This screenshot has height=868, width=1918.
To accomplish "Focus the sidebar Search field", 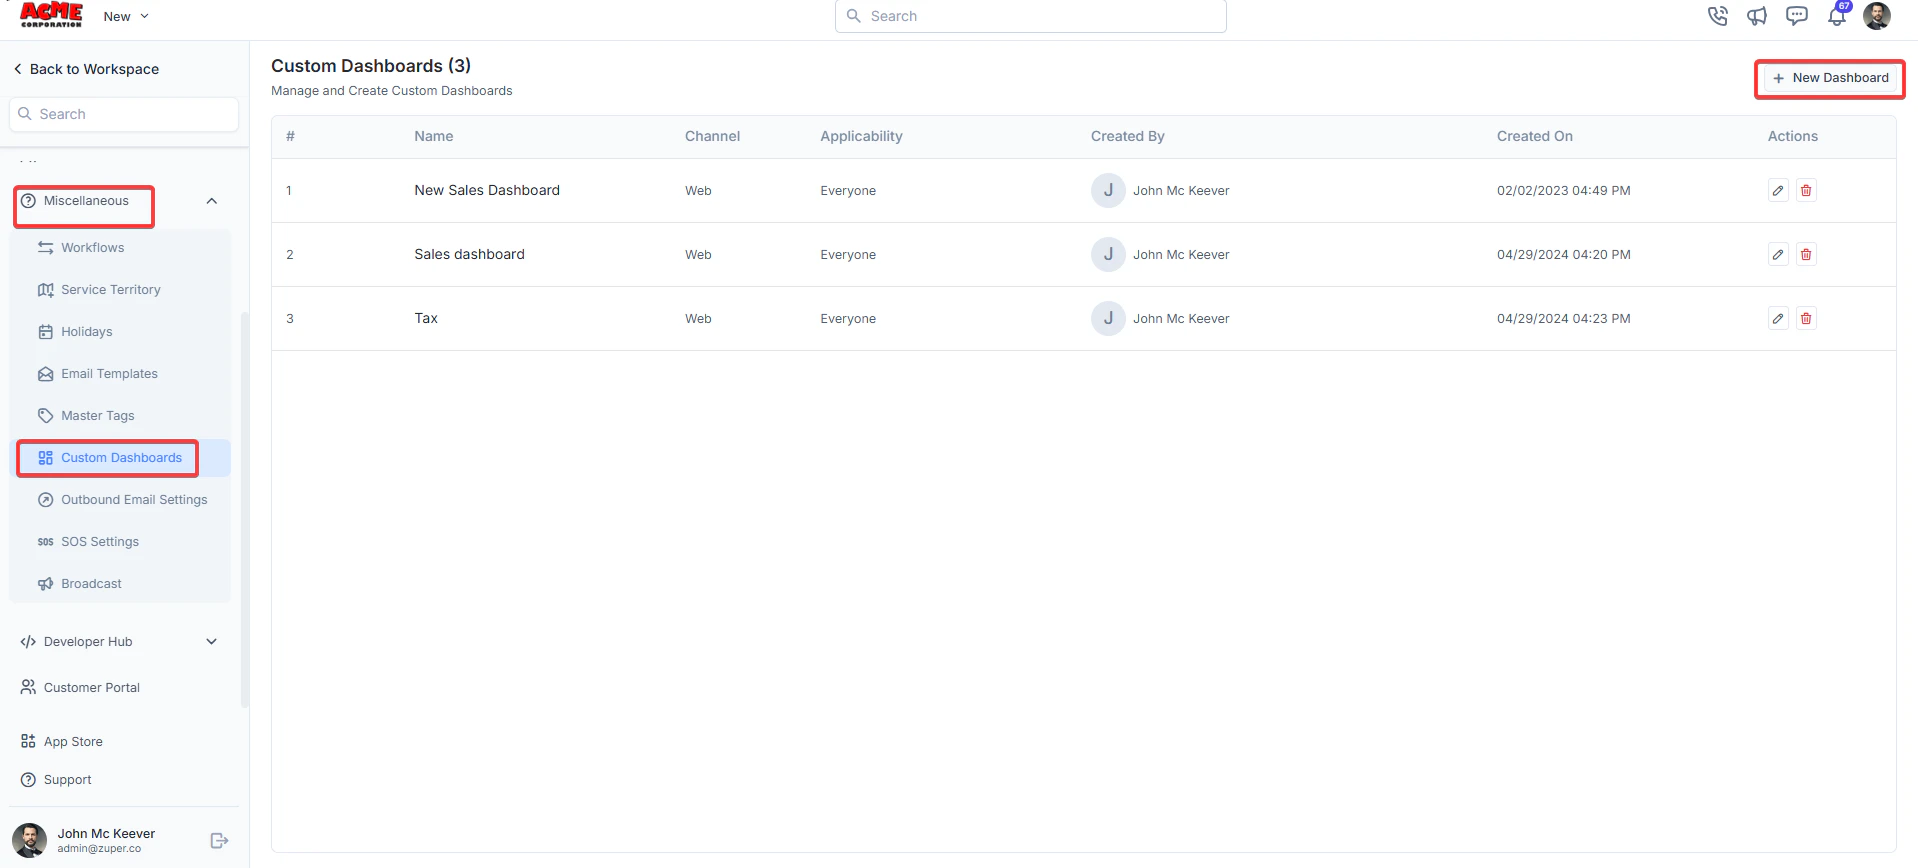I will [x=124, y=114].
